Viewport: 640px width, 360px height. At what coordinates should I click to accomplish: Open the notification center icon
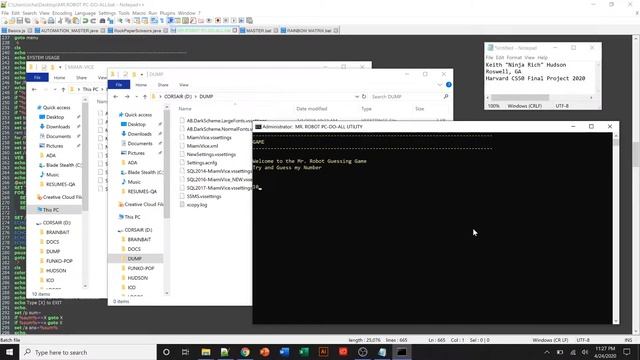point(627,352)
